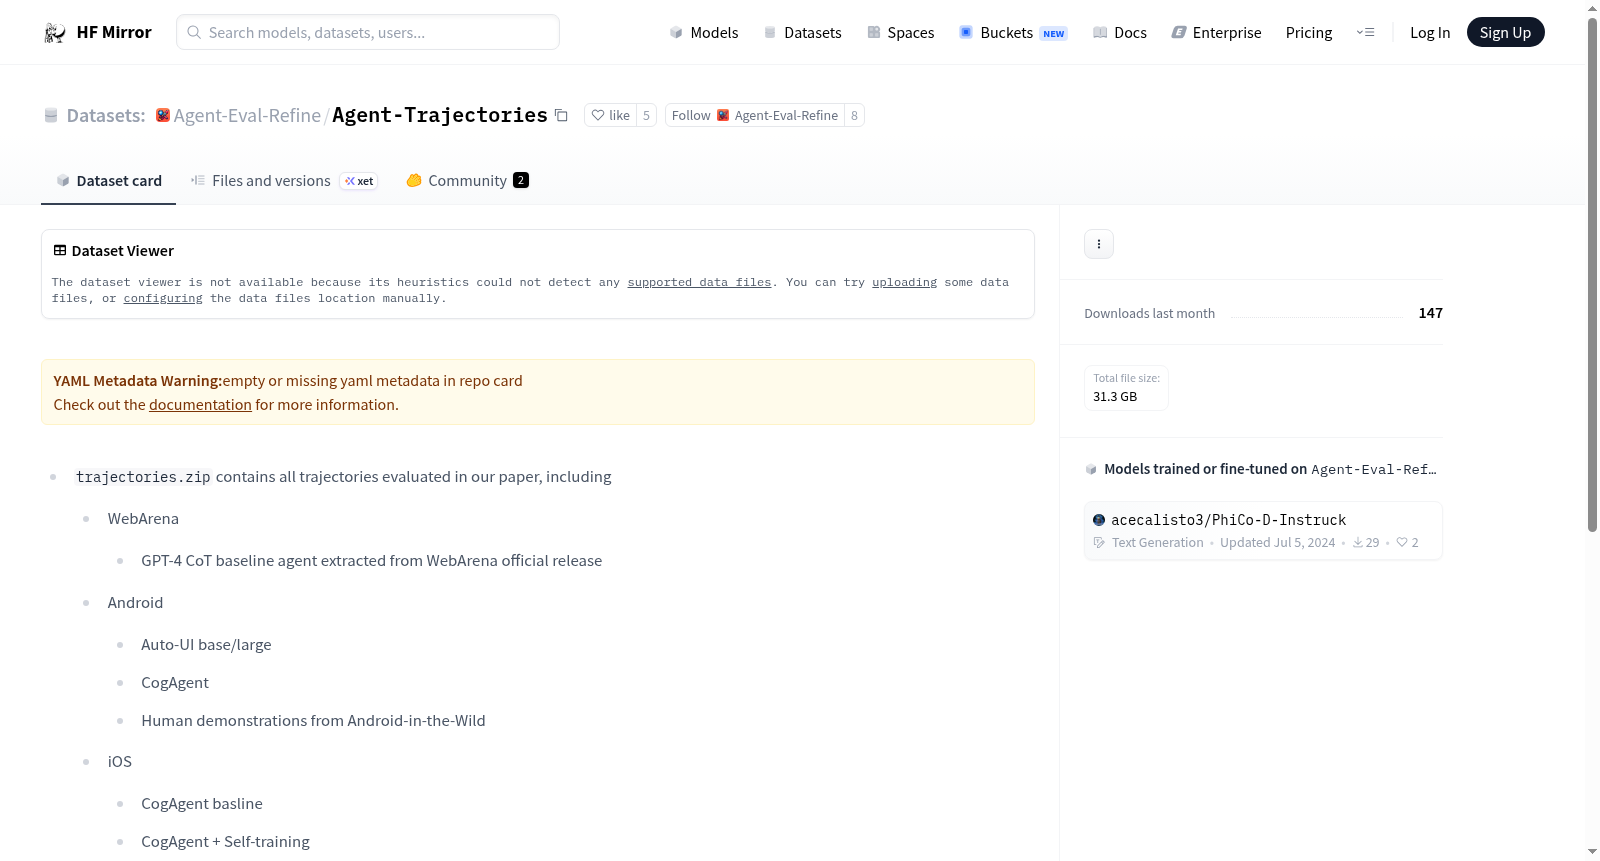Click the acecalisto3 model avatar icon

pos(1099,520)
